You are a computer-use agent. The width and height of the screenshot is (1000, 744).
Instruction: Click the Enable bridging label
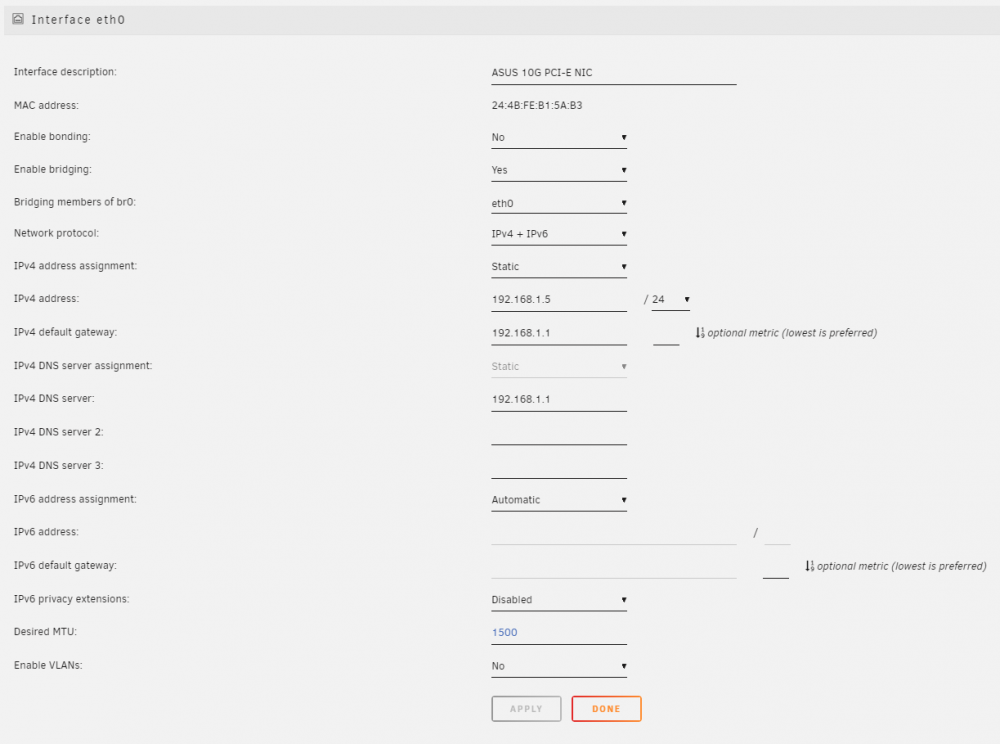53,170
